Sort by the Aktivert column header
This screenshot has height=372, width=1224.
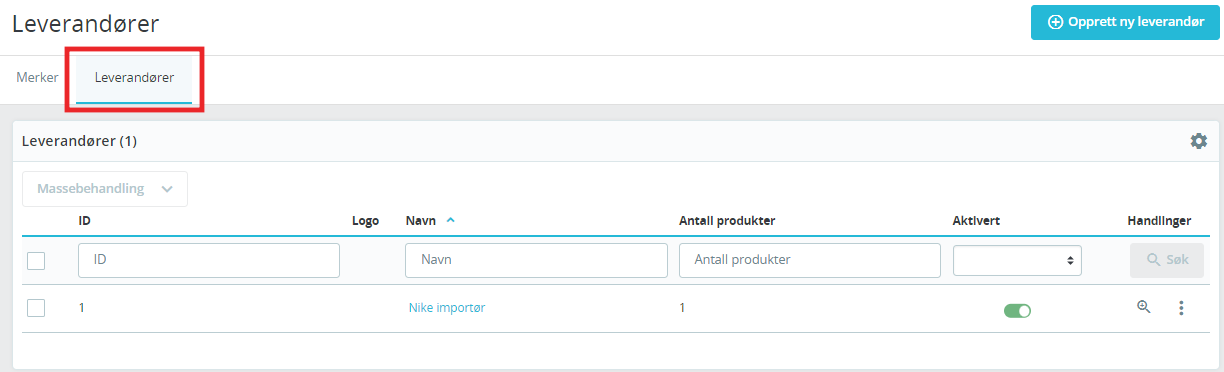(977, 220)
